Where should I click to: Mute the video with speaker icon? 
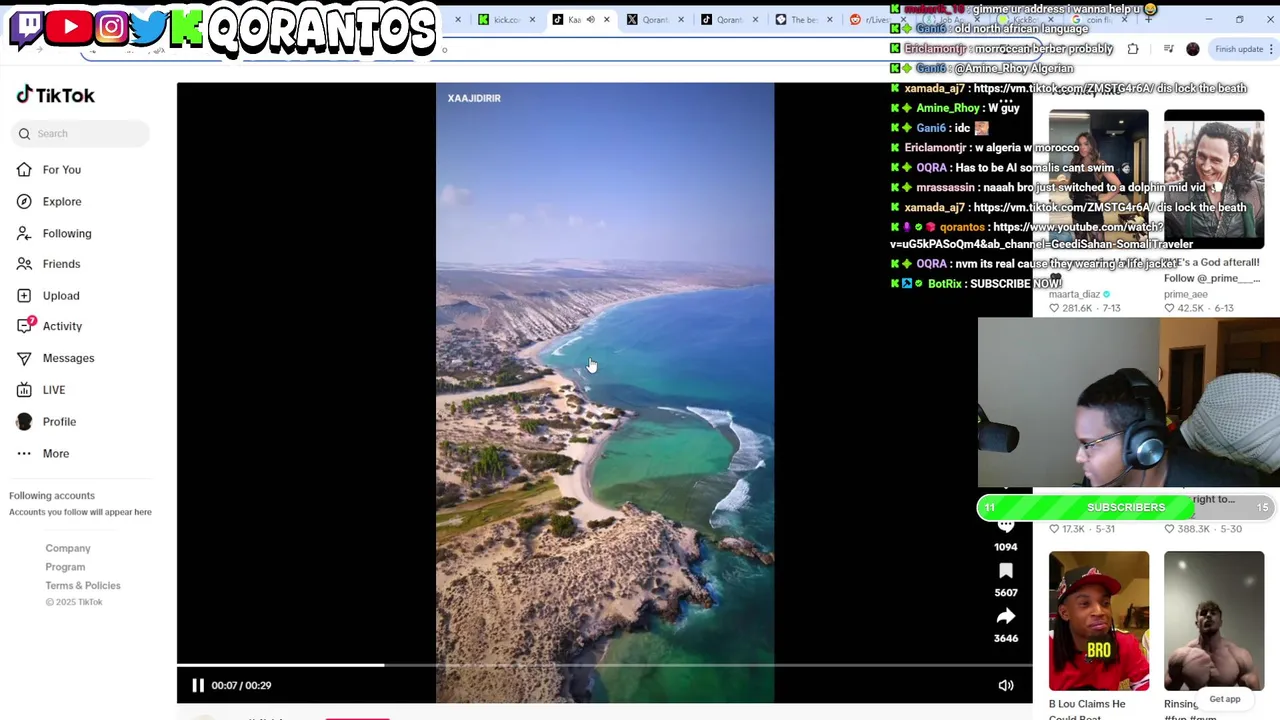pos(1006,686)
